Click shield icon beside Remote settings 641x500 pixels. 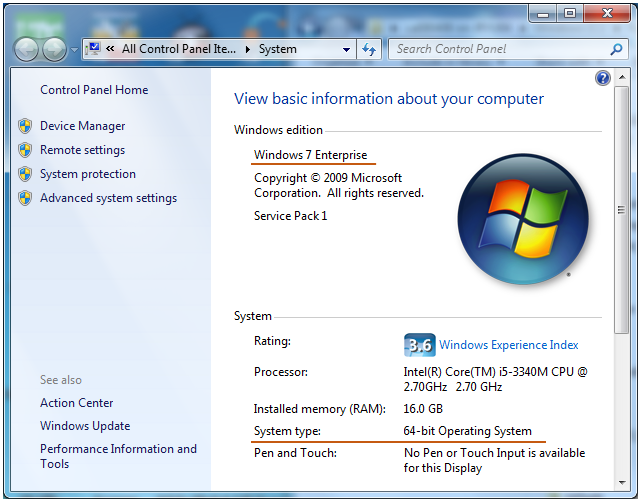25,150
